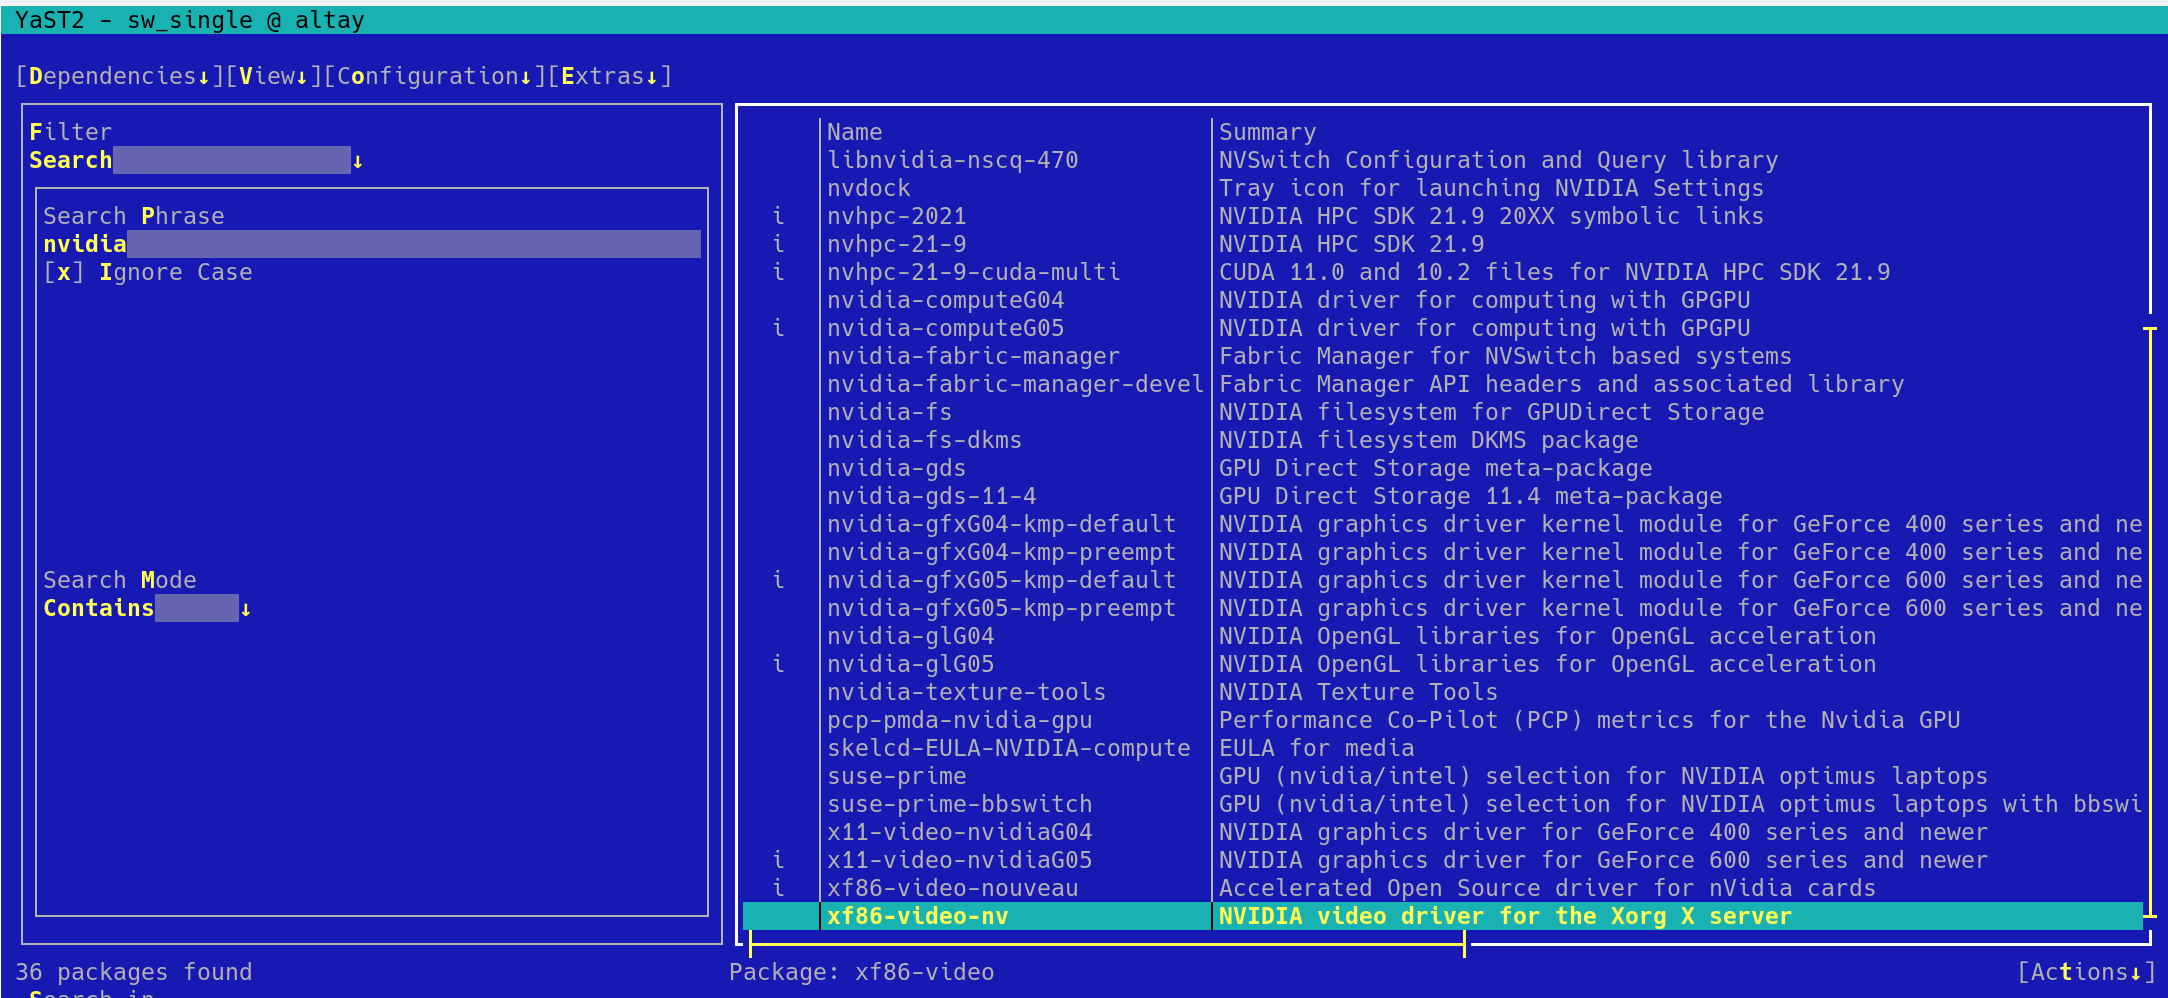Select the nvidia-glG04 package row
The height and width of the screenshot is (998, 2168).
coord(1442,636)
